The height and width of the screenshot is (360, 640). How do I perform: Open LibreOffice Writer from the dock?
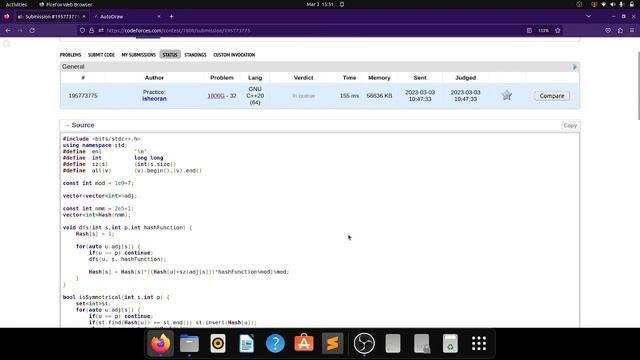click(247, 343)
